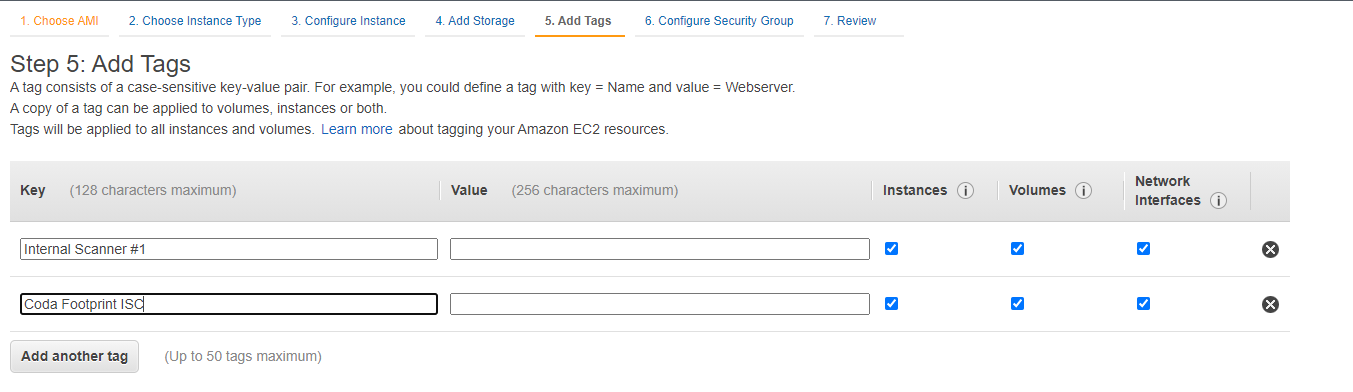Show info icon next to Network Interfaces

click(1218, 200)
